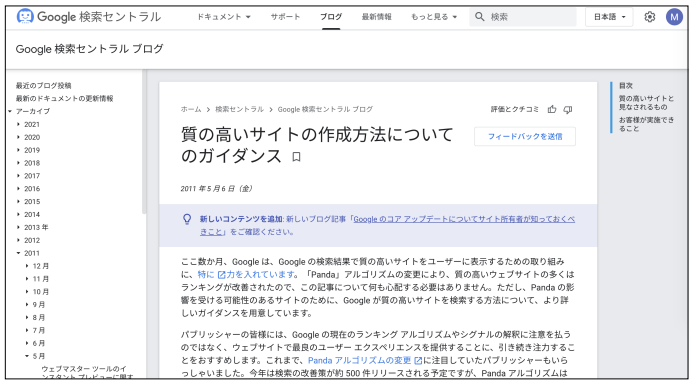Open the Panda アルゴリズムの変更 link
694x384 pixels.
coord(365,360)
